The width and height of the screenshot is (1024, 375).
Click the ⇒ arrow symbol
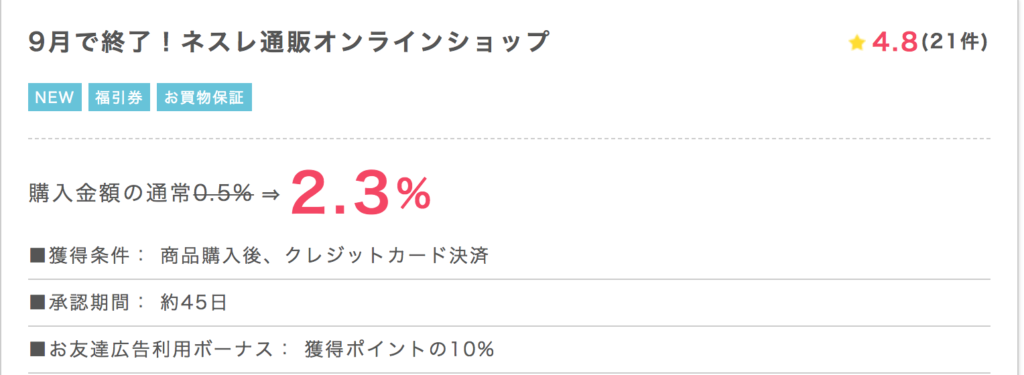270,195
